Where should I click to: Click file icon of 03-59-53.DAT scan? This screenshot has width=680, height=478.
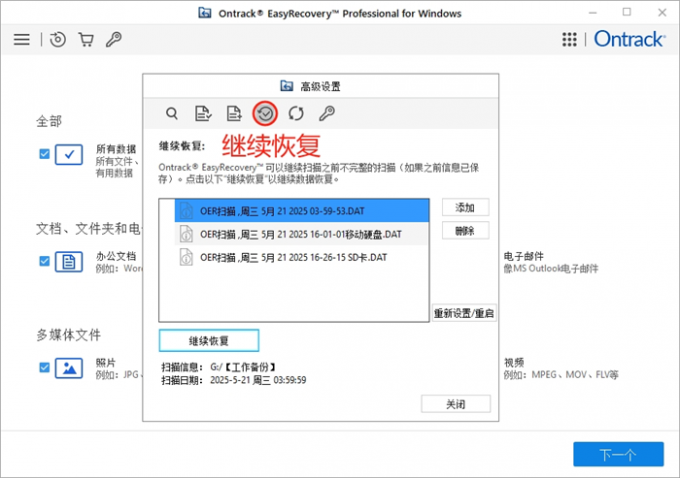coord(186,211)
